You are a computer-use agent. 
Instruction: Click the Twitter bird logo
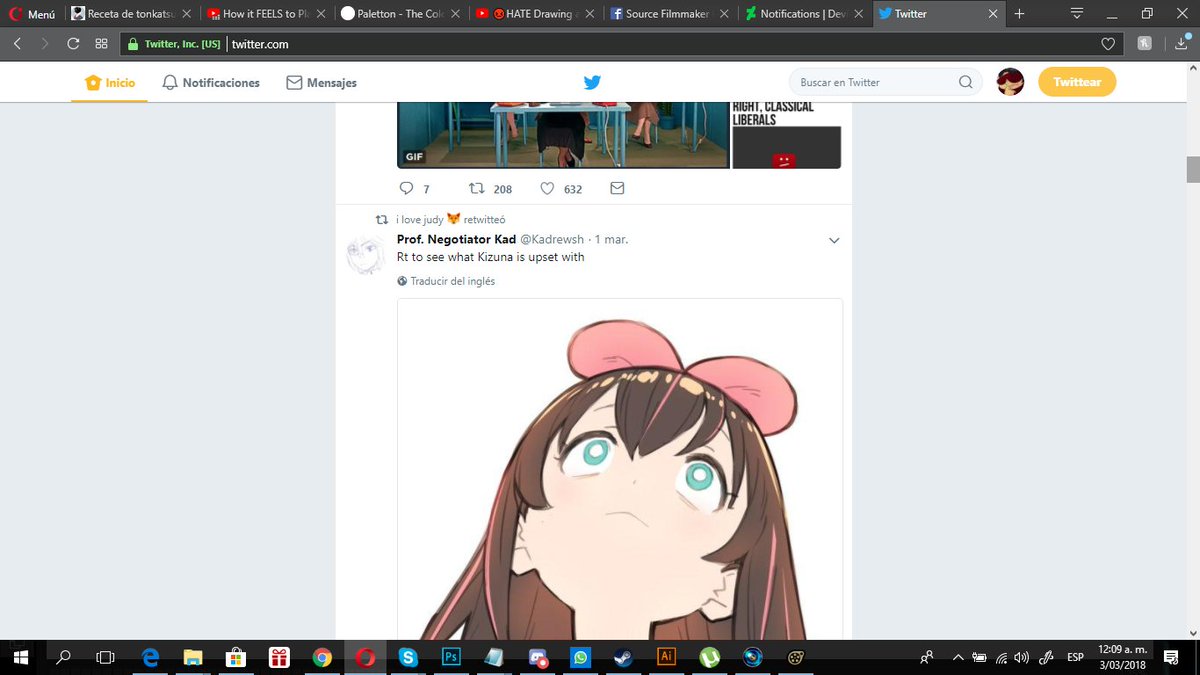pos(592,83)
